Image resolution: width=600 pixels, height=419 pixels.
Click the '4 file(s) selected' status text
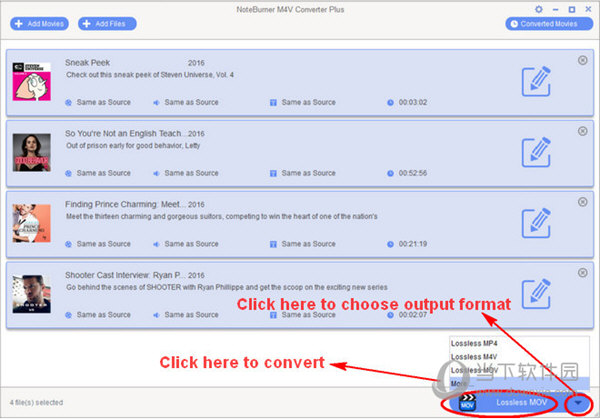(x=36, y=402)
